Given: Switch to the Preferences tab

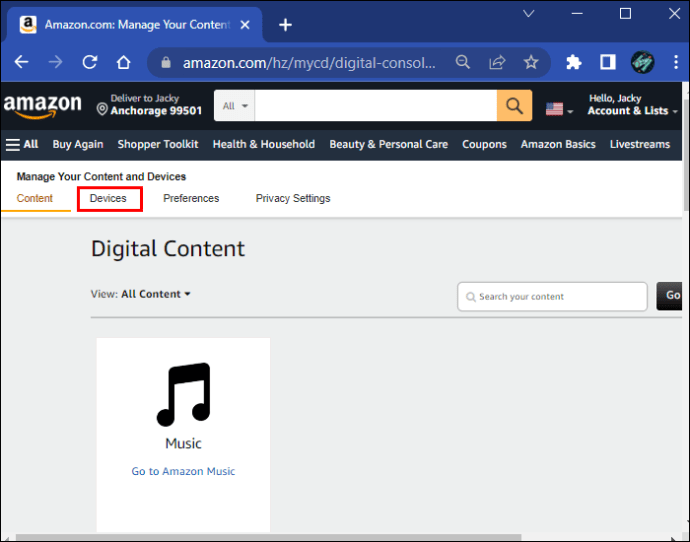Looking at the screenshot, I should 191,198.
